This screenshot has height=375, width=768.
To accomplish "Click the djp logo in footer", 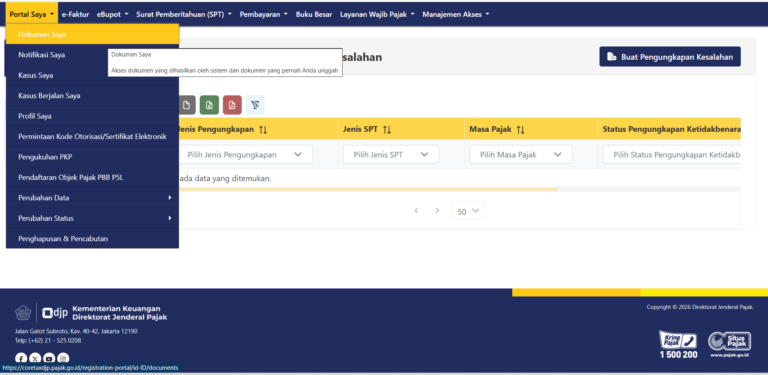I will pos(55,313).
